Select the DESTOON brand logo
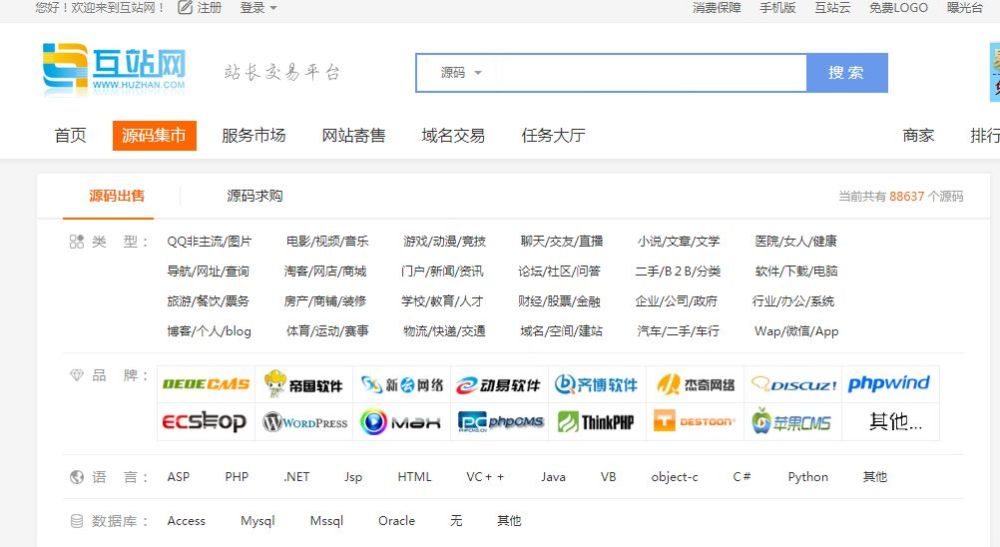This screenshot has height=547, width=1000. [x=695, y=421]
